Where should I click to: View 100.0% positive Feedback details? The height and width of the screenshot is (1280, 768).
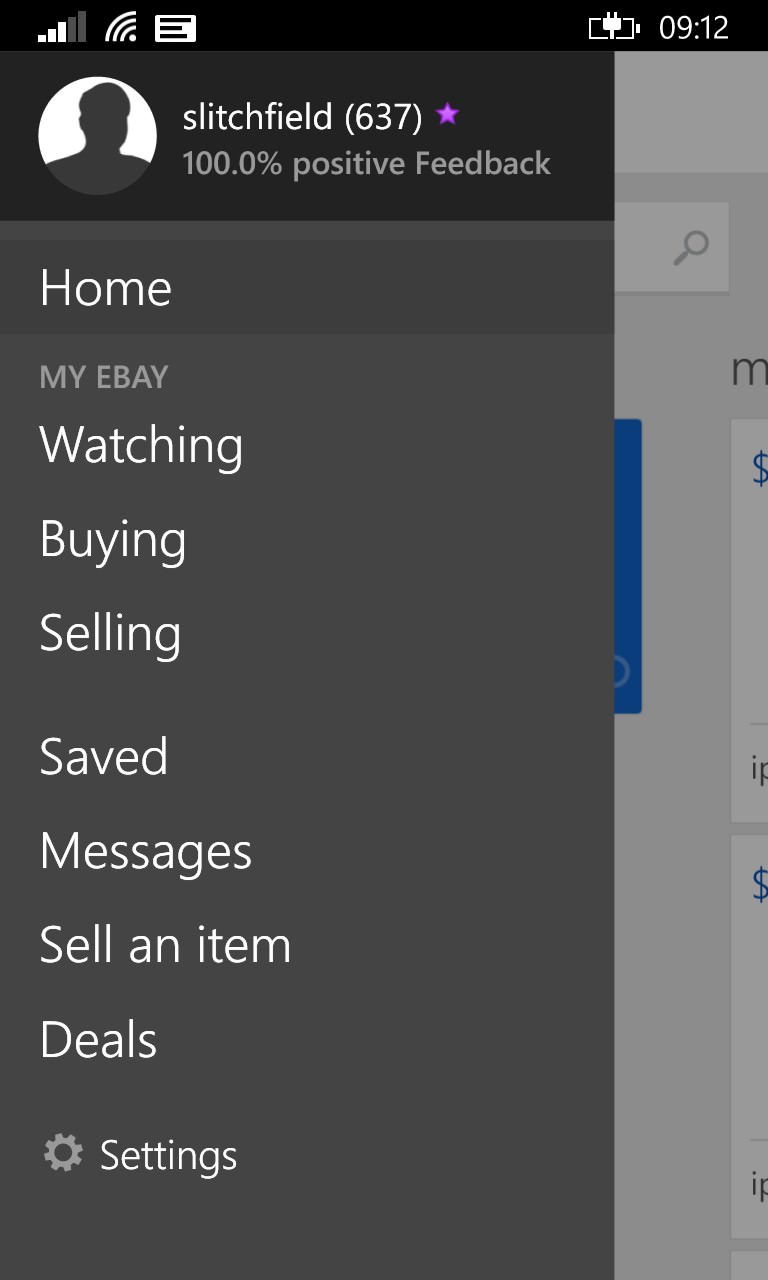point(366,164)
